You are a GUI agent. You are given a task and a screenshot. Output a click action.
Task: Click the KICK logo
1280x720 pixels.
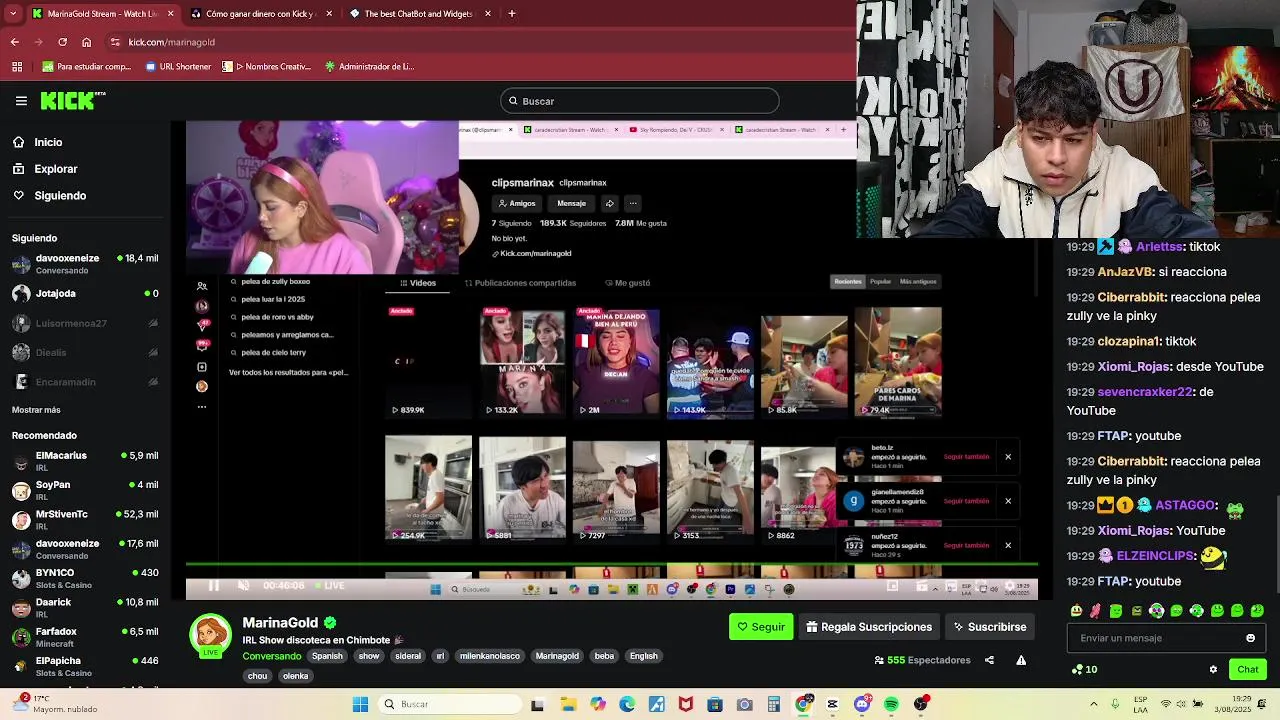click(x=72, y=101)
